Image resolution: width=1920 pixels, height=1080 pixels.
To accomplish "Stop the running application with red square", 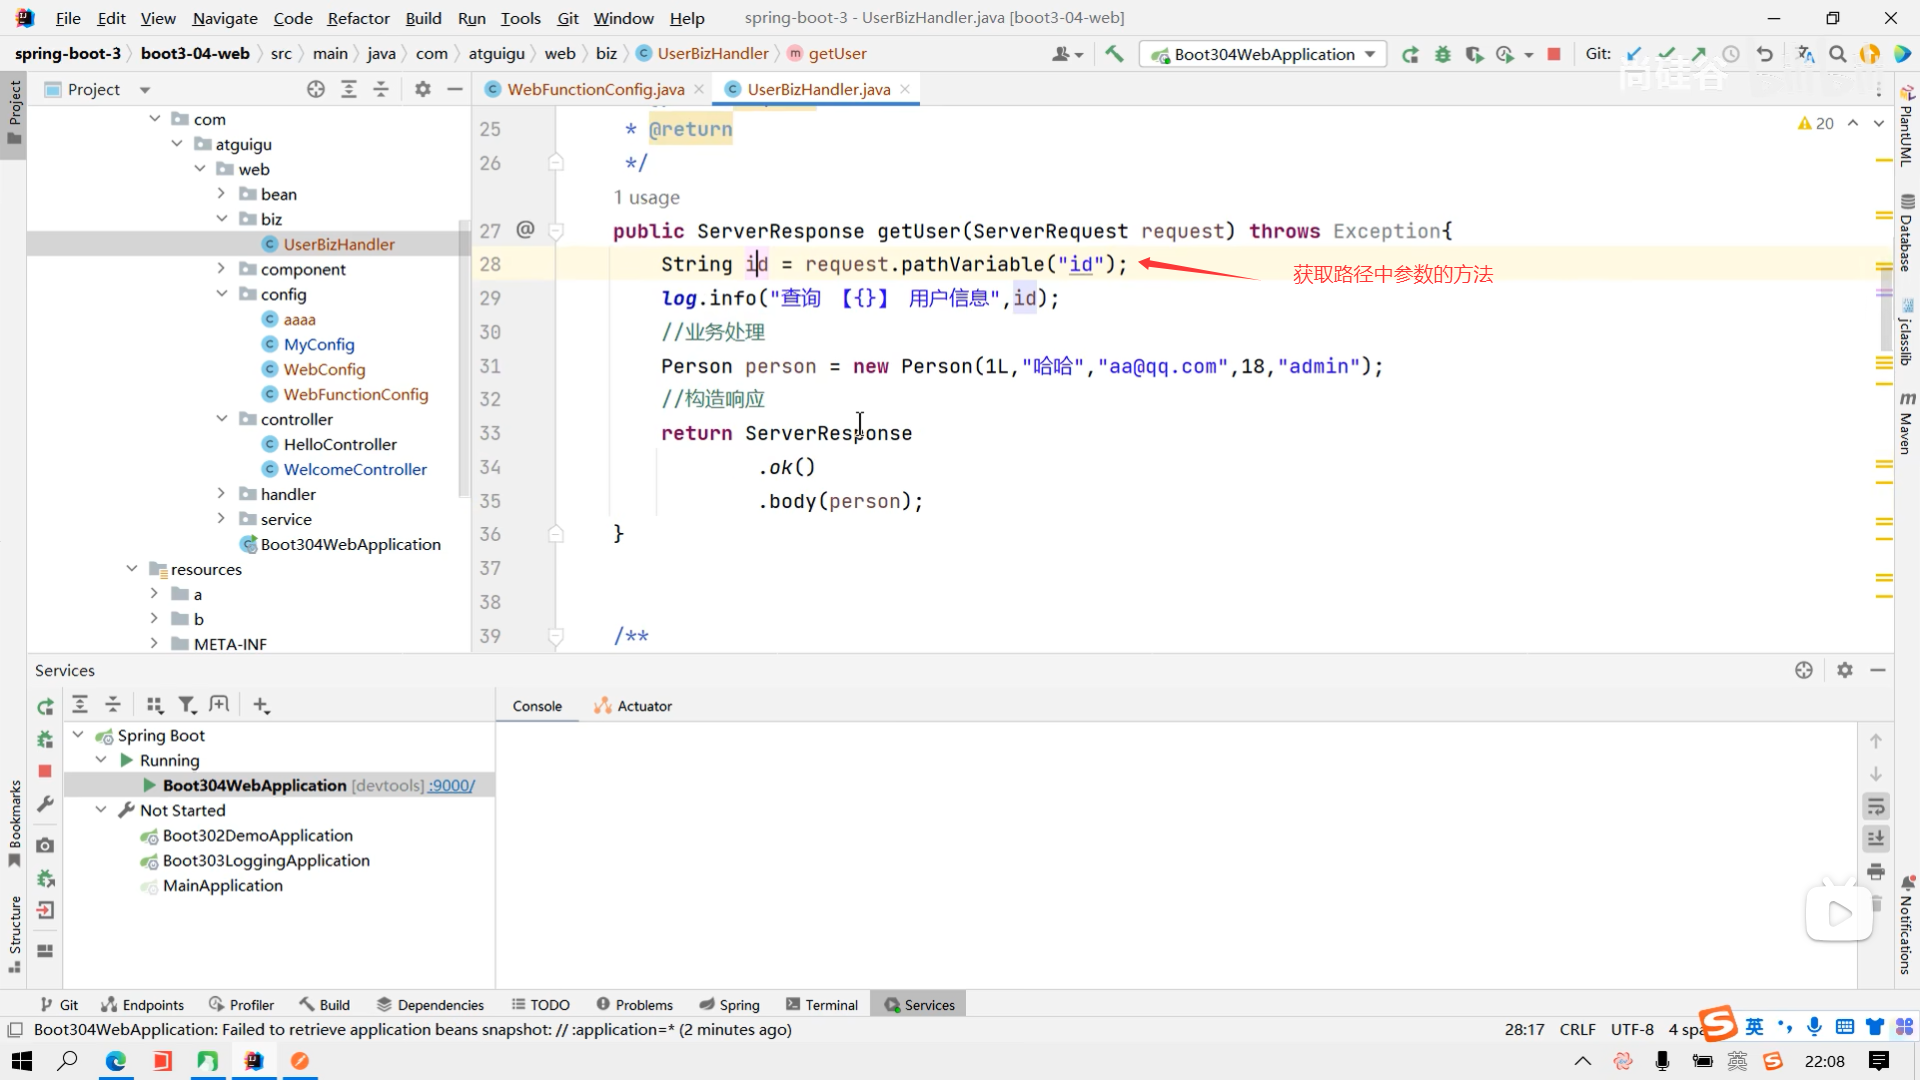I will pos(1554,54).
